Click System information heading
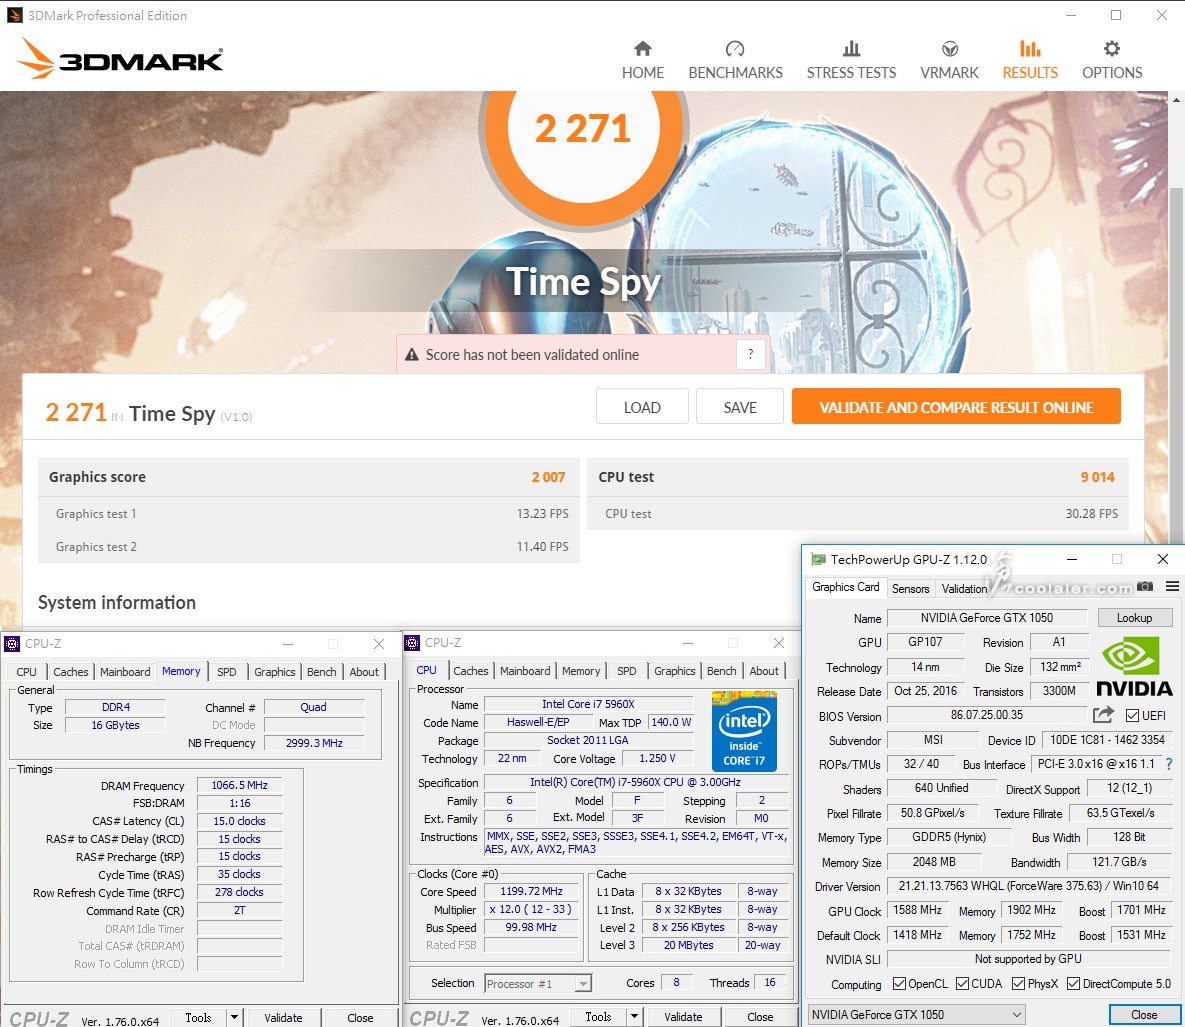 pyautogui.click(x=117, y=602)
